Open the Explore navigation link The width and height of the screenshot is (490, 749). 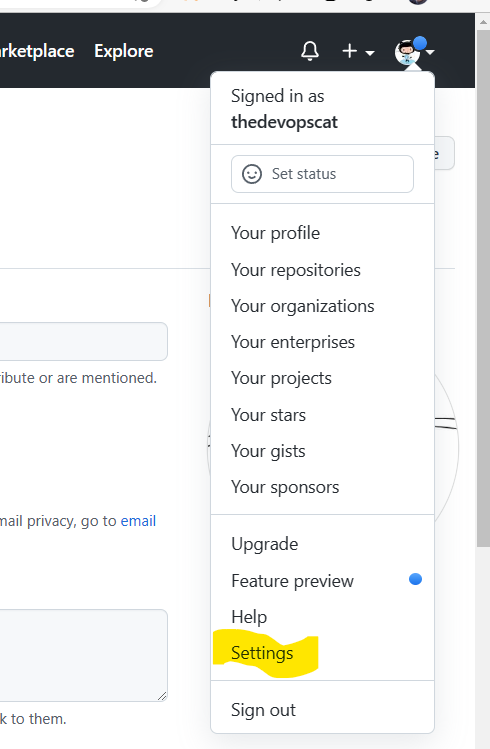point(124,51)
